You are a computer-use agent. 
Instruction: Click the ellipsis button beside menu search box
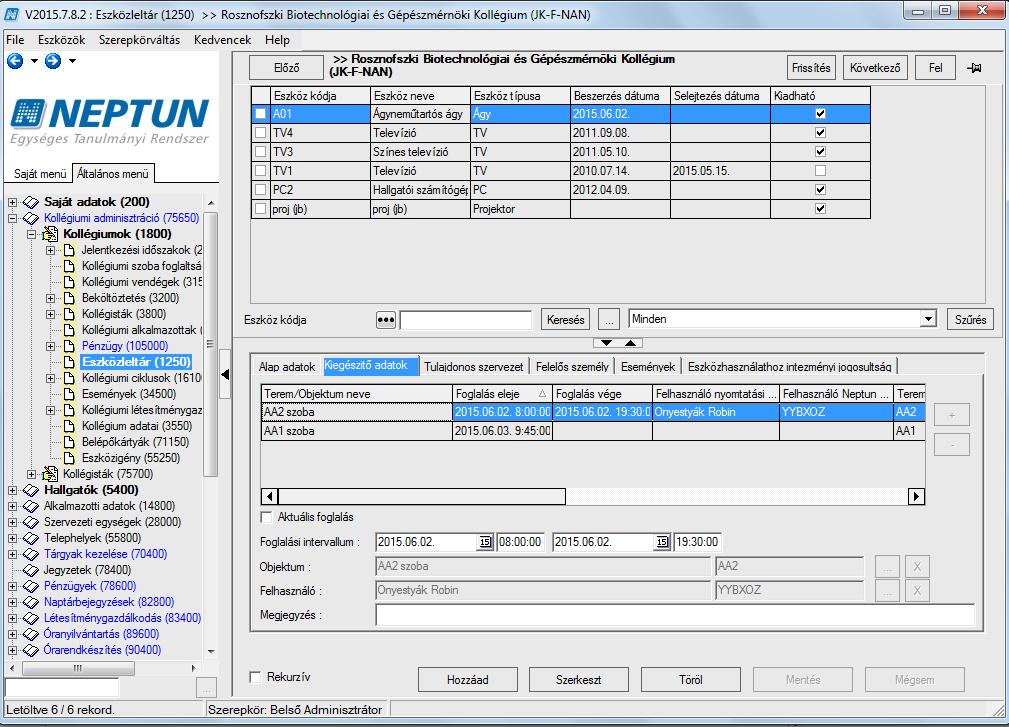[206, 688]
